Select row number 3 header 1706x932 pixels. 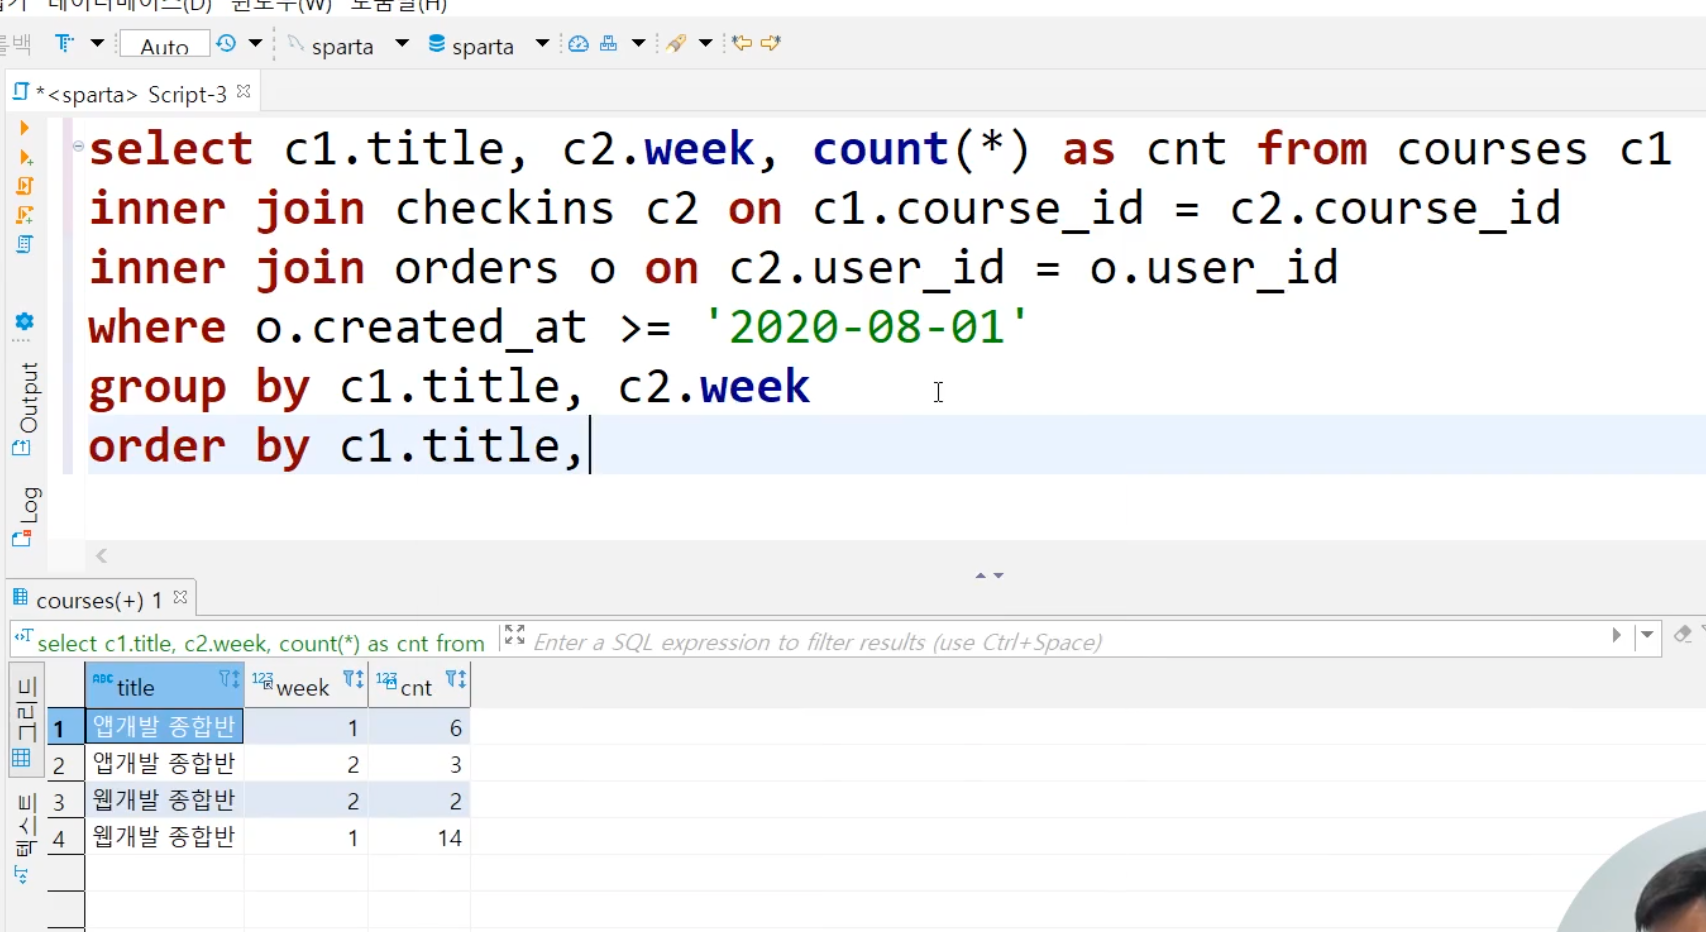pos(66,801)
